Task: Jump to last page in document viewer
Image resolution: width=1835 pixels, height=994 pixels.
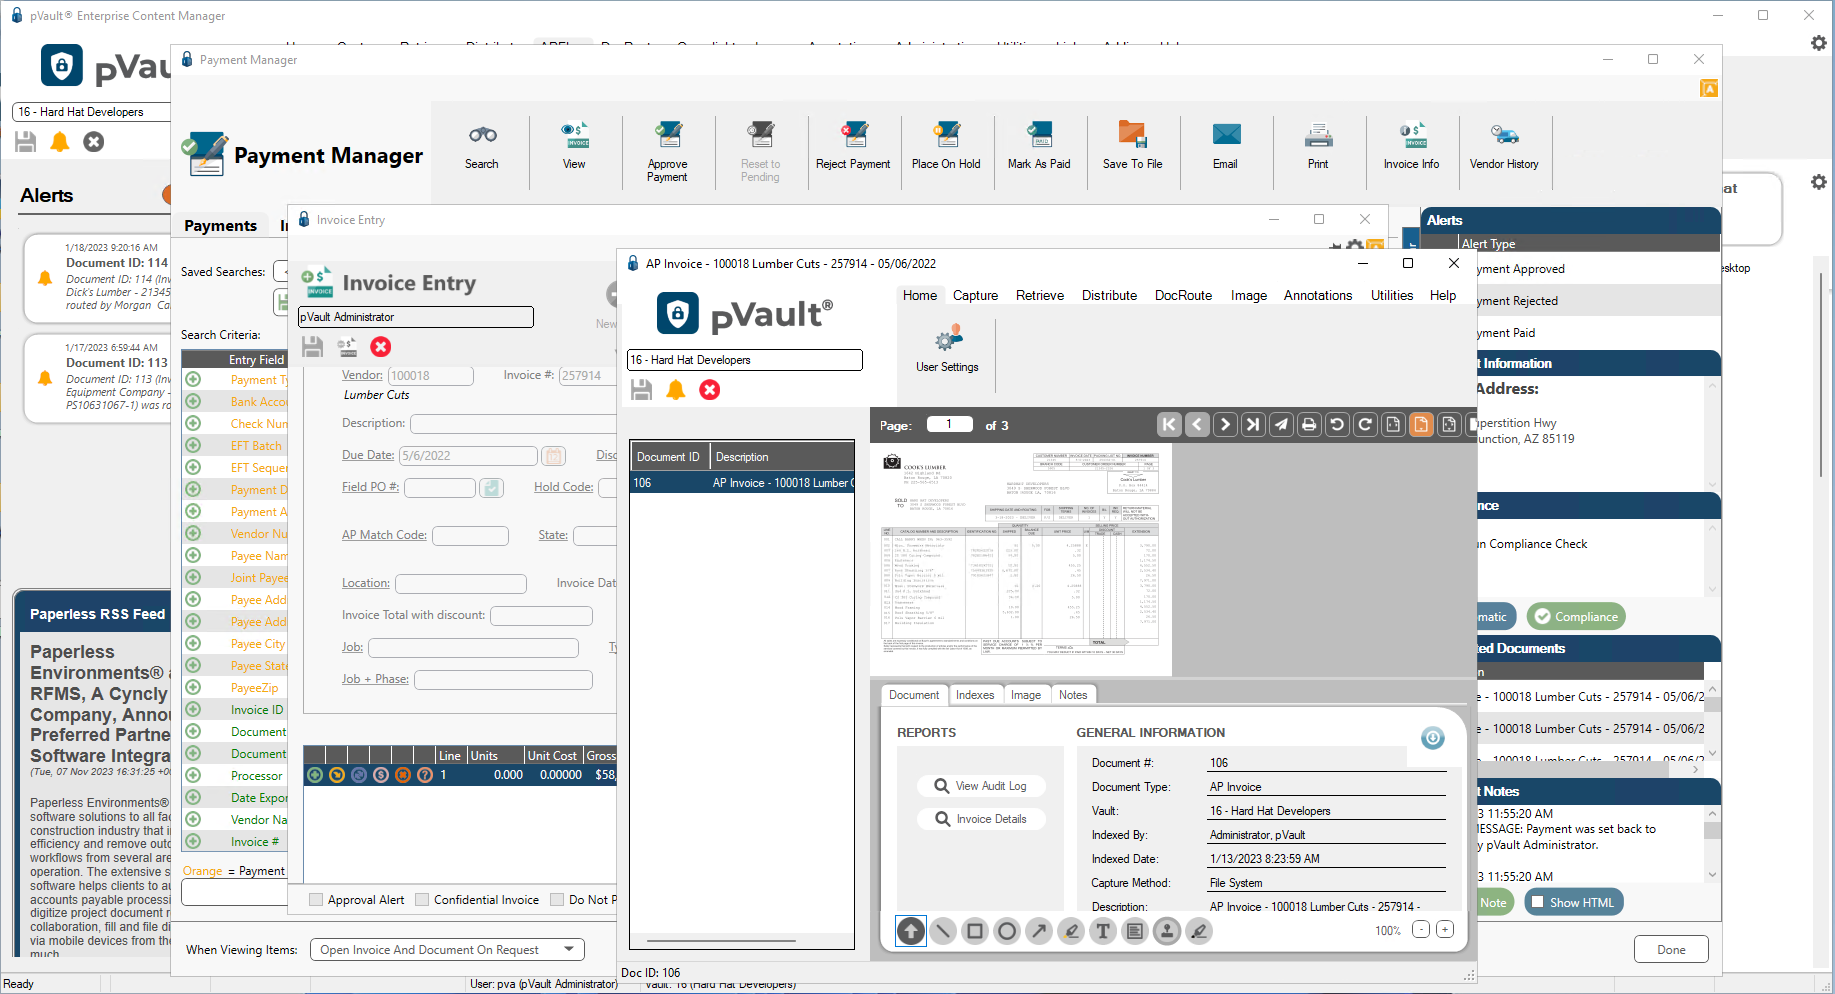Action: 1253,425
